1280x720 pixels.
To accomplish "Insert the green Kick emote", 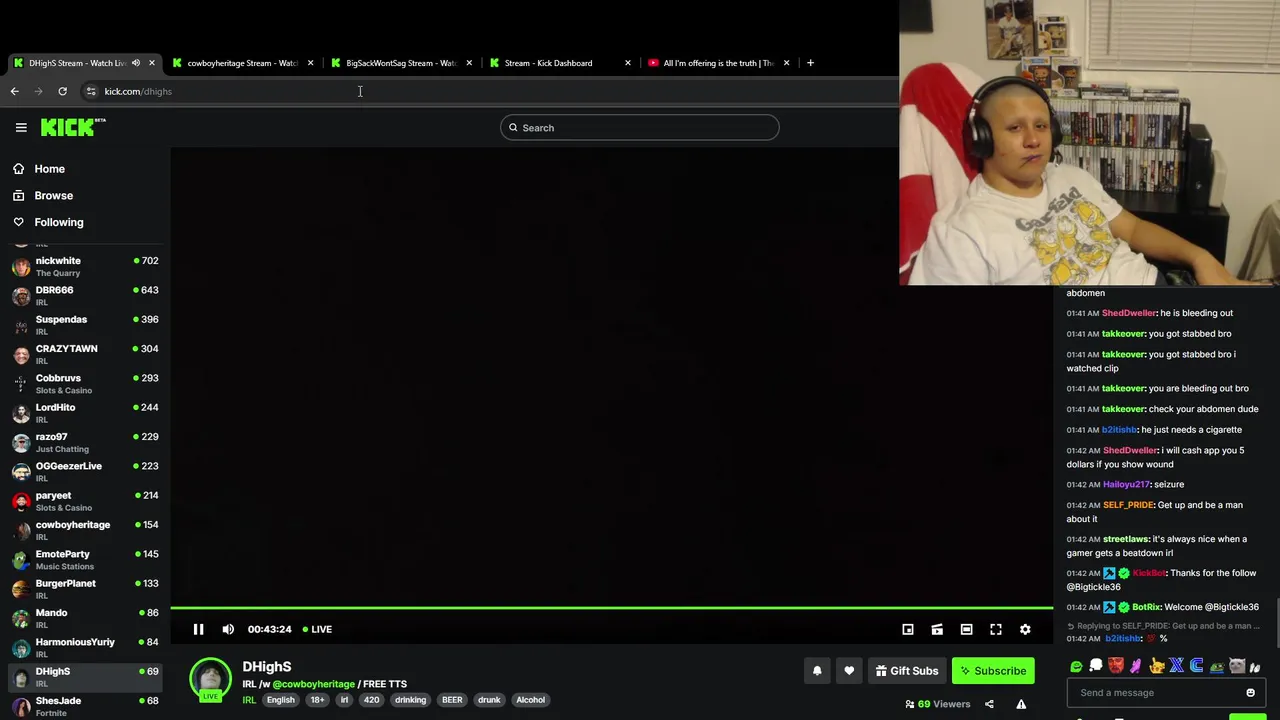I will pyautogui.click(x=1076, y=666).
